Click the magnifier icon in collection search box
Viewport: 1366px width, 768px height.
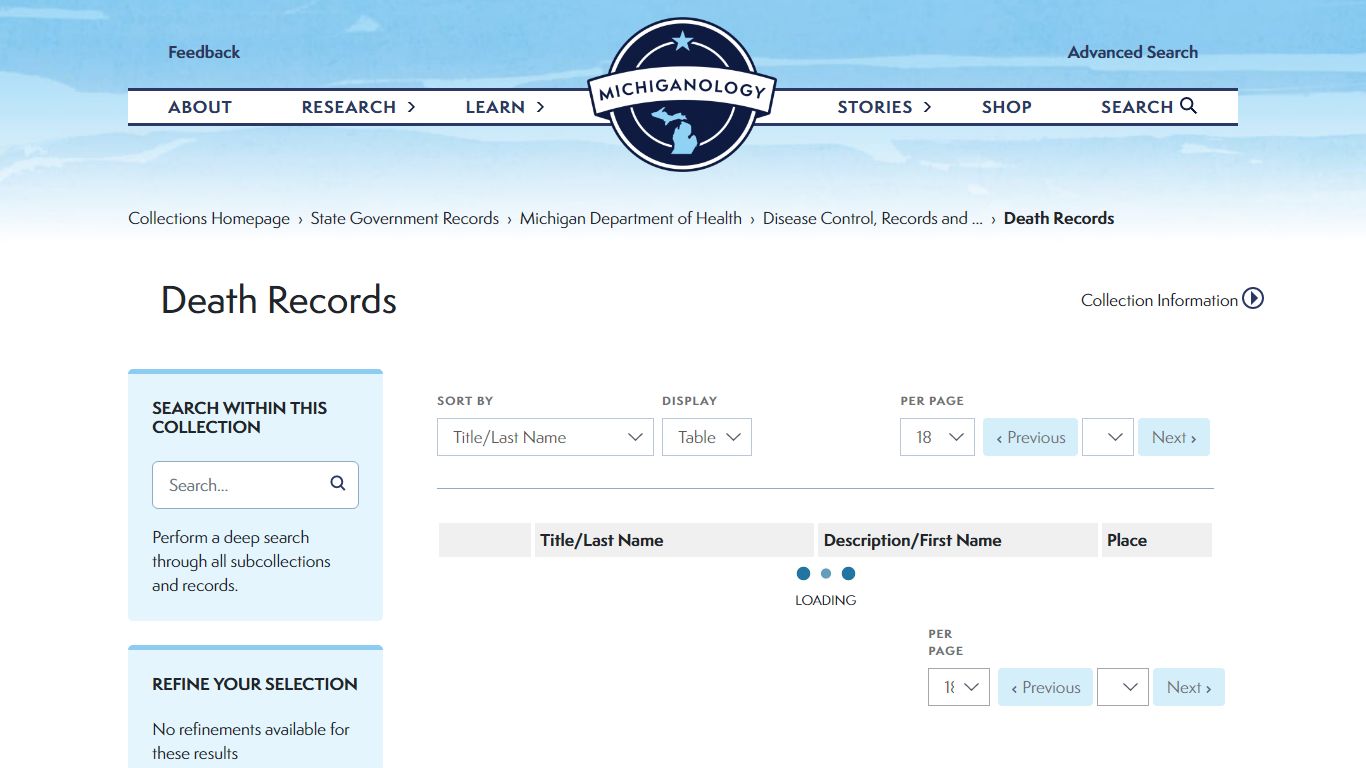click(338, 484)
